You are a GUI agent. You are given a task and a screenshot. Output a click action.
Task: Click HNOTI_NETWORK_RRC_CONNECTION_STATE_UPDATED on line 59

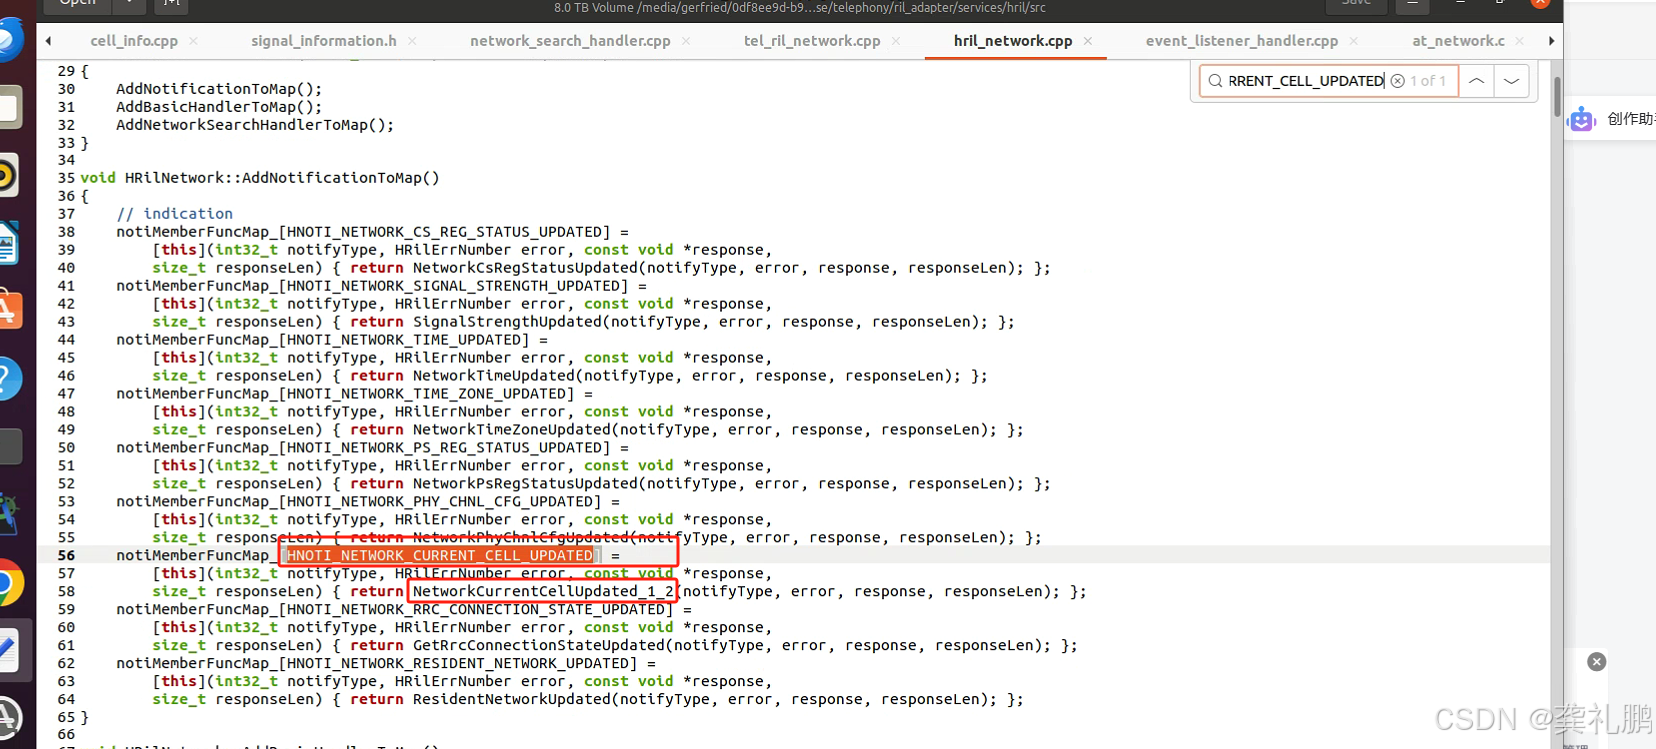pos(476,610)
